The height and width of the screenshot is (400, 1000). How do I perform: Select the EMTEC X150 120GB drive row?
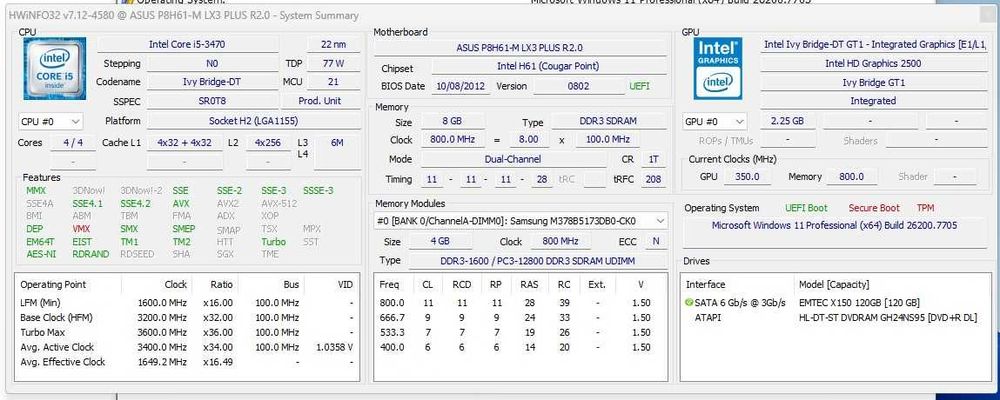click(x=835, y=302)
